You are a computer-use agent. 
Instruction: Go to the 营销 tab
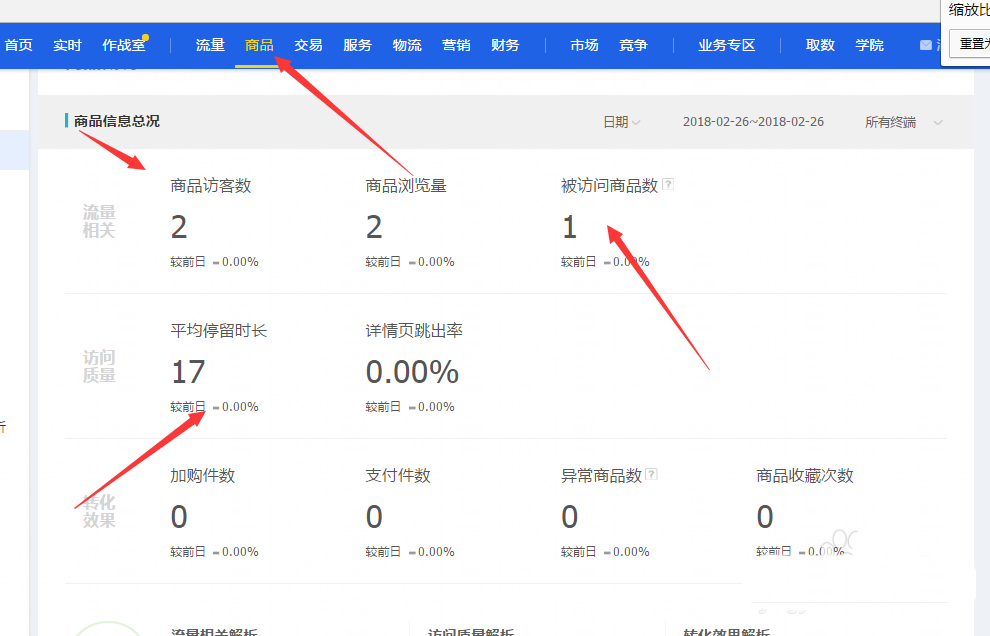[456, 45]
